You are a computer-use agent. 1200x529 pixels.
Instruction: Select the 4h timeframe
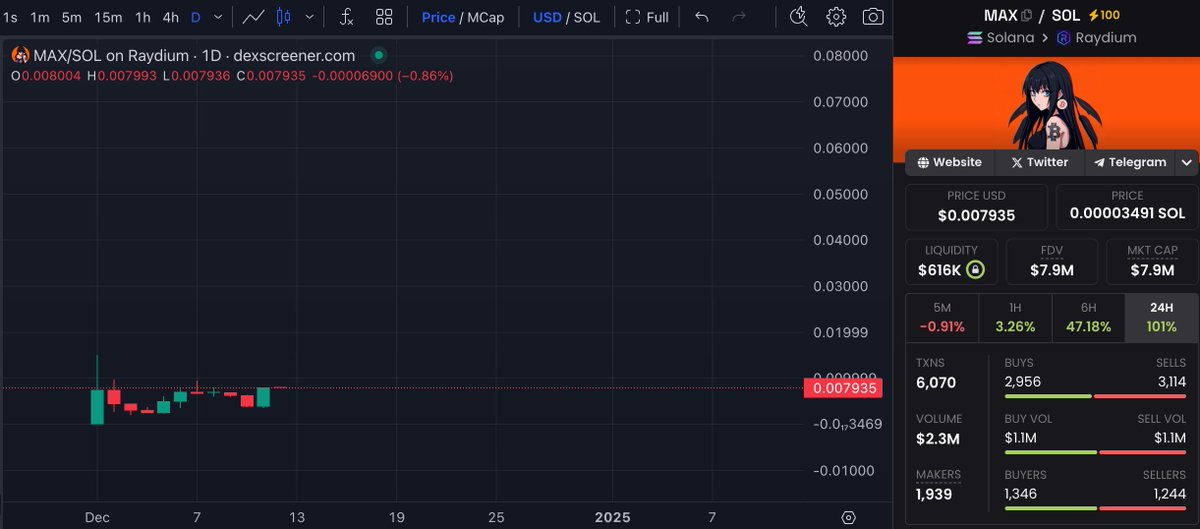[171, 17]
